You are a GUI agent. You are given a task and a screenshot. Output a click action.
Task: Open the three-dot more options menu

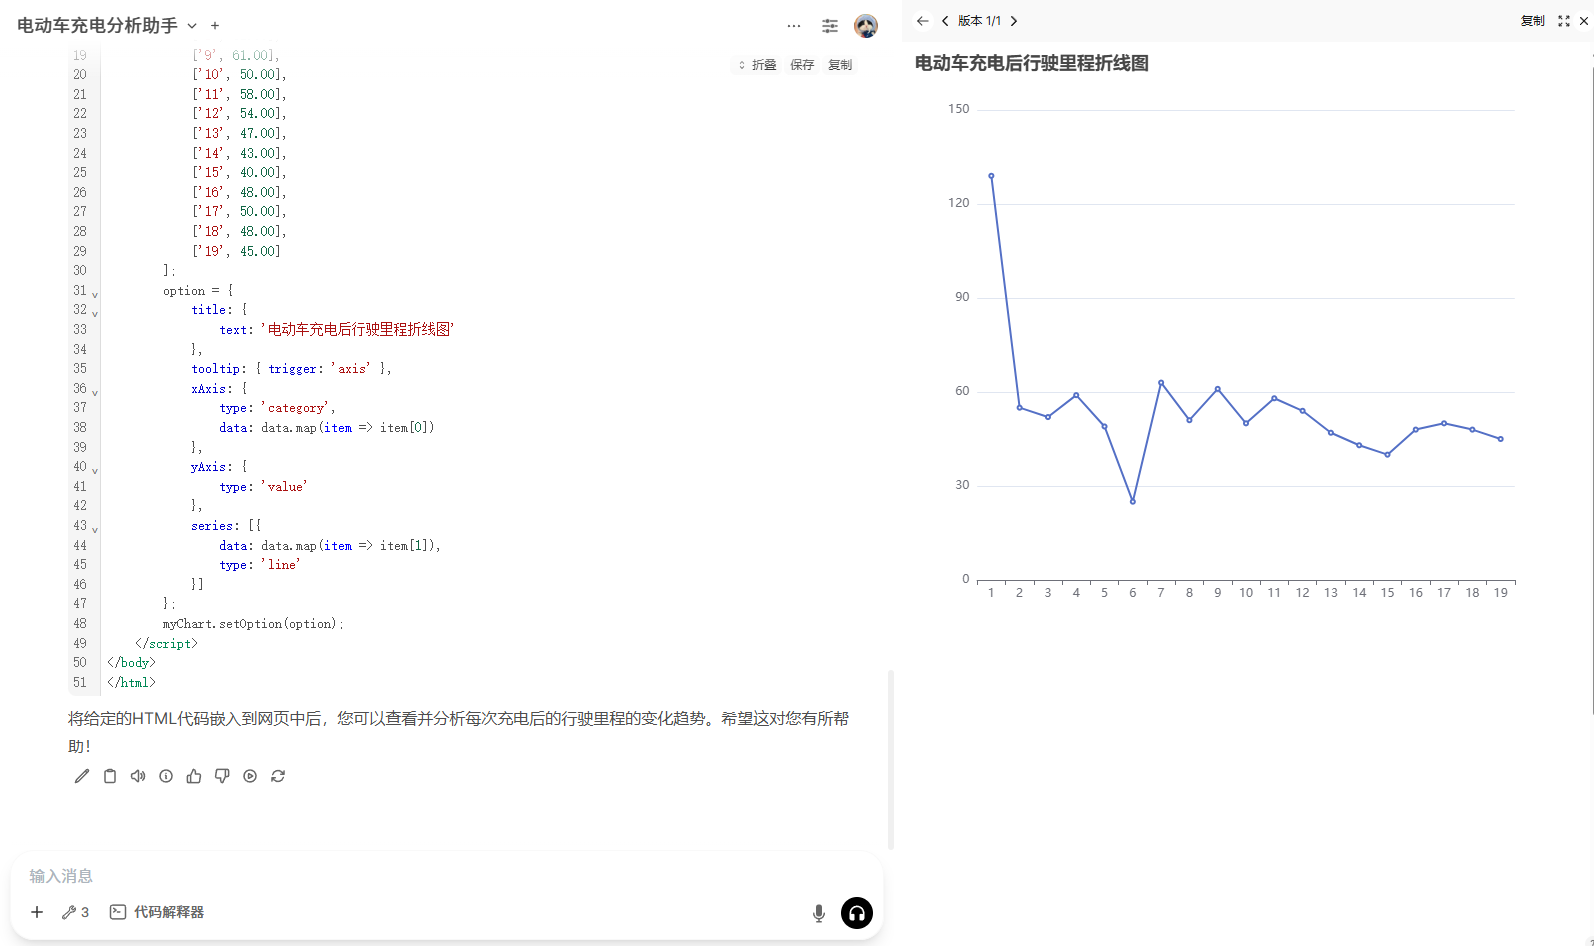click(794, 26)
